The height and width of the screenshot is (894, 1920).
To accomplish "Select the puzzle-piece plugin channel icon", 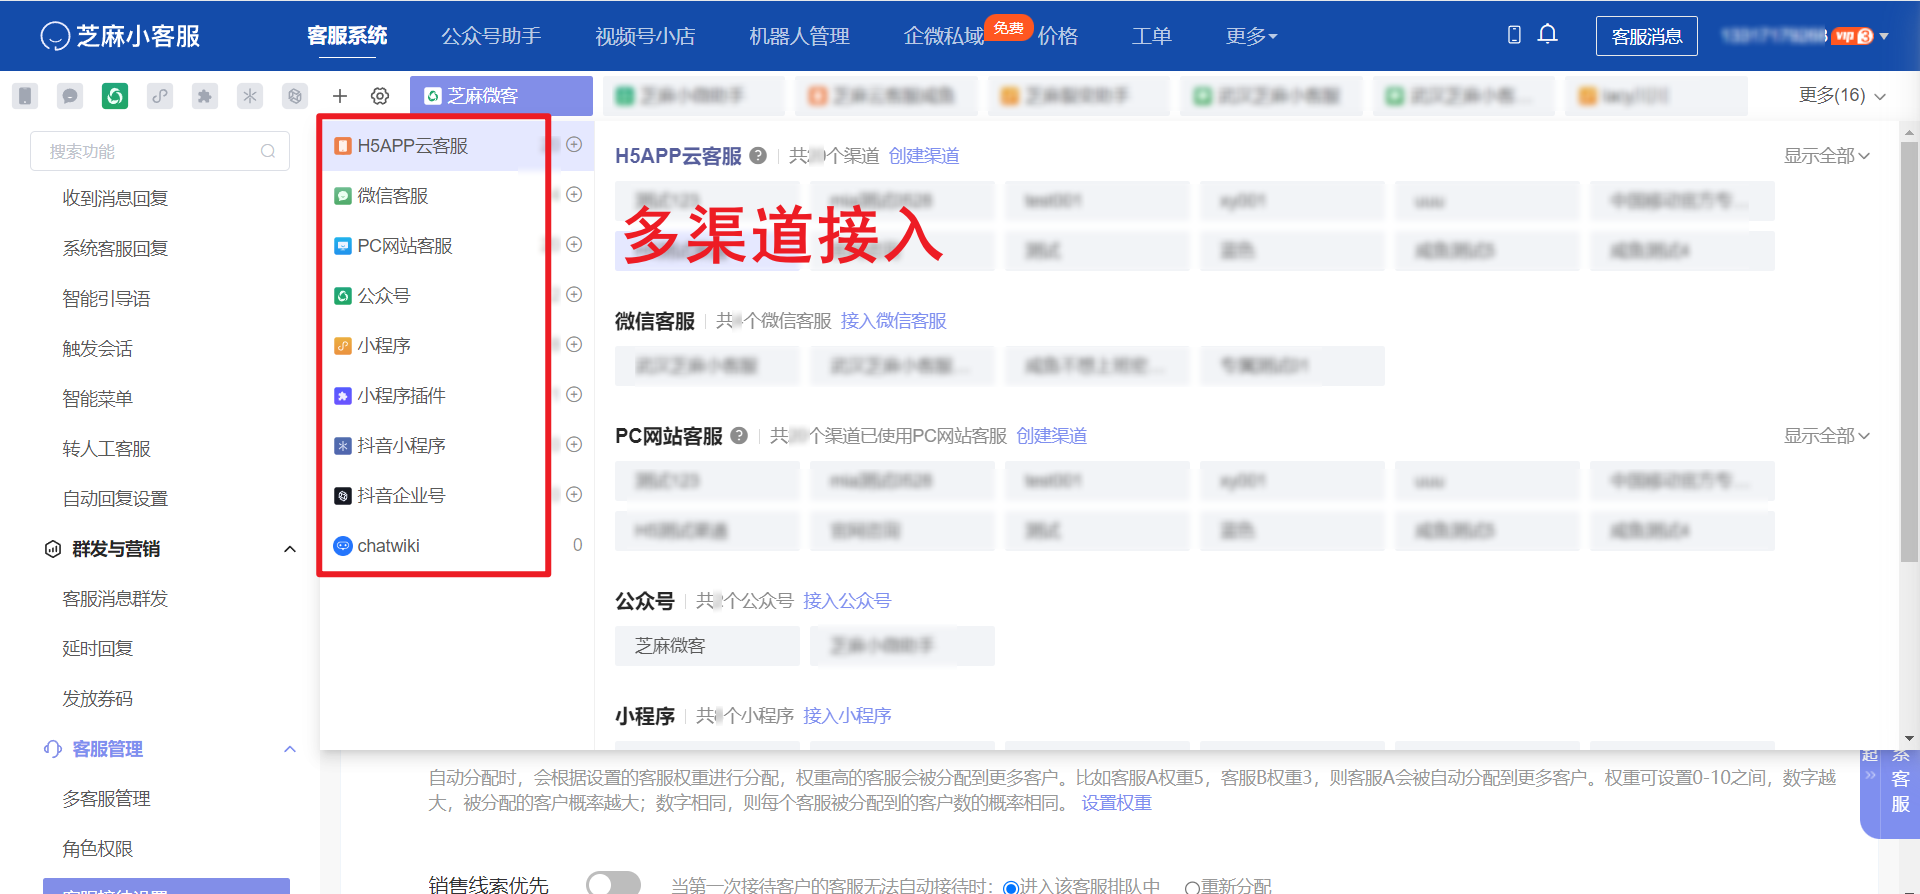I will pyautogui.click(x=205, y=96).
